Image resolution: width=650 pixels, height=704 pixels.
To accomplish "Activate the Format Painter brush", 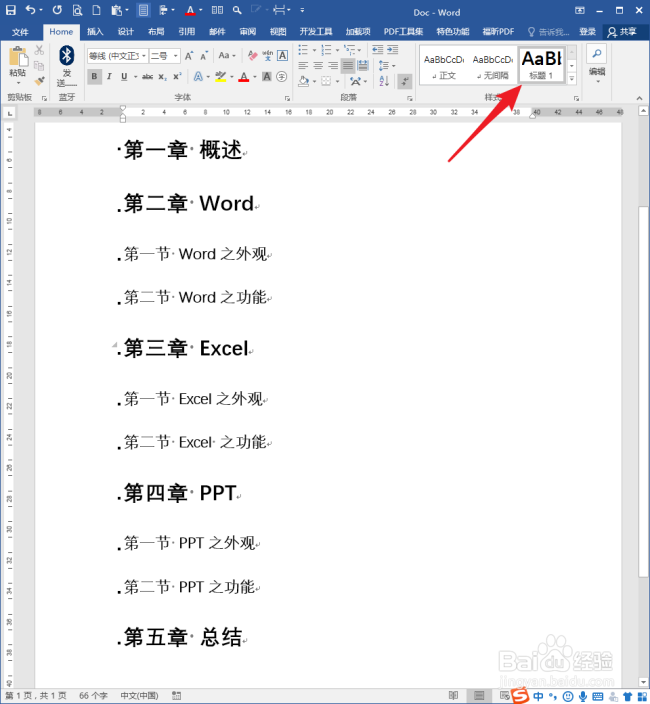I will (x=40, y=81).
